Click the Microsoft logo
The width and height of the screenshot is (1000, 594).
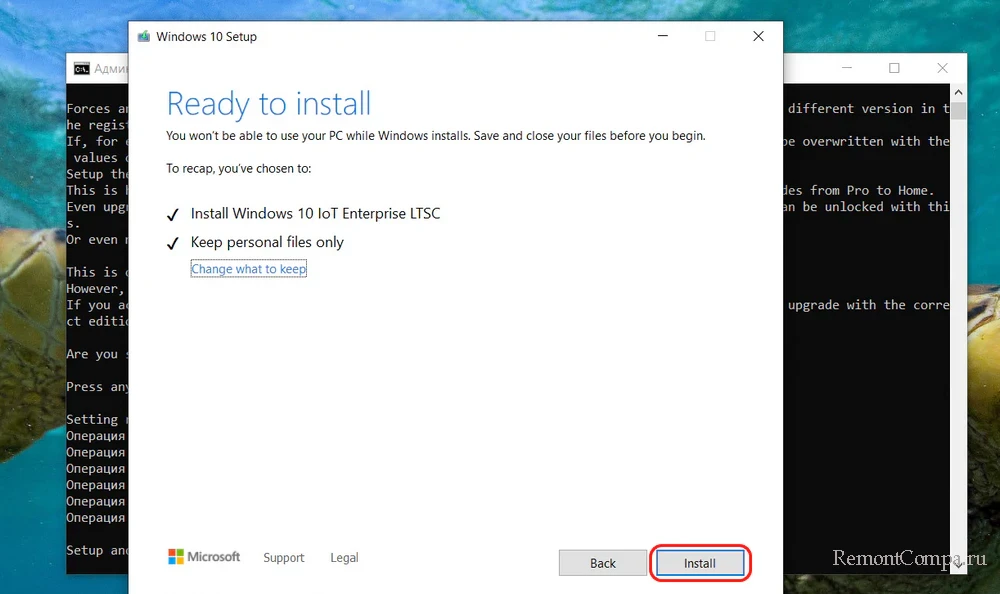click(204, 557)
